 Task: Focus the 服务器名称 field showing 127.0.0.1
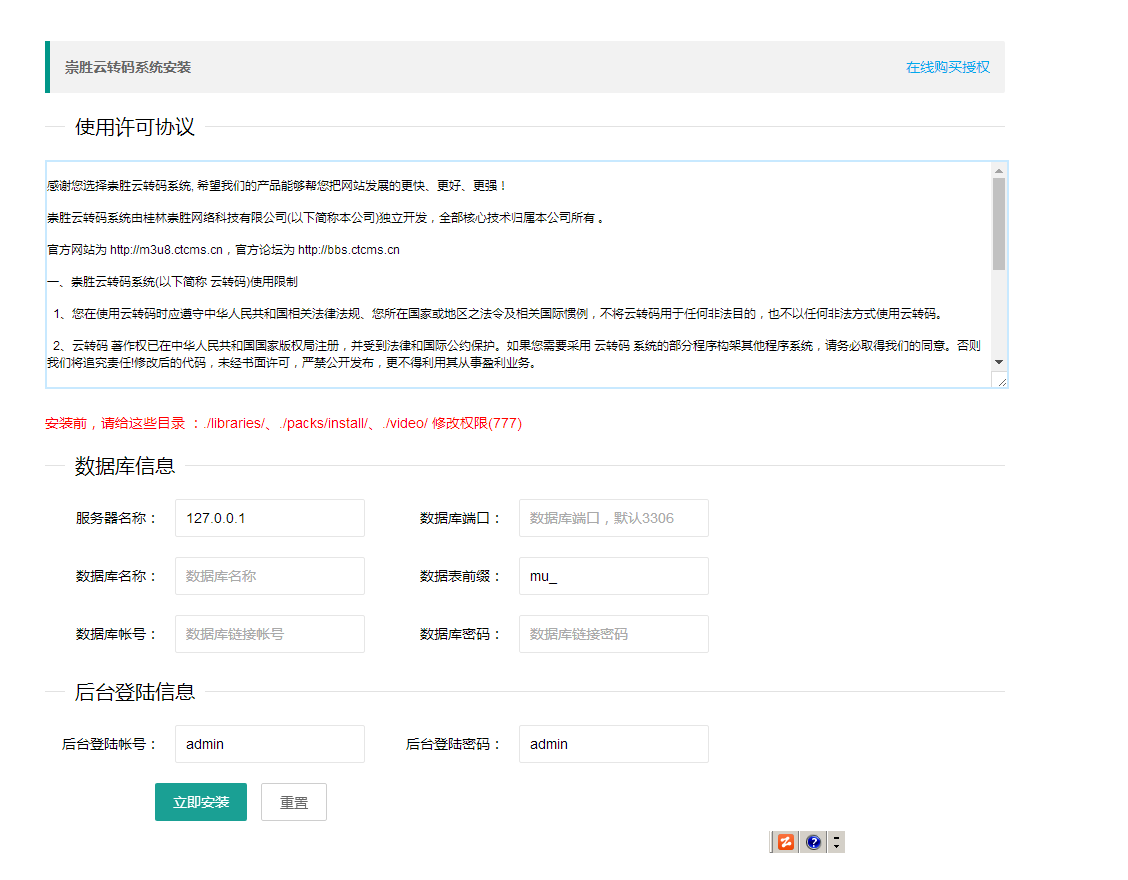coord(269,518)
